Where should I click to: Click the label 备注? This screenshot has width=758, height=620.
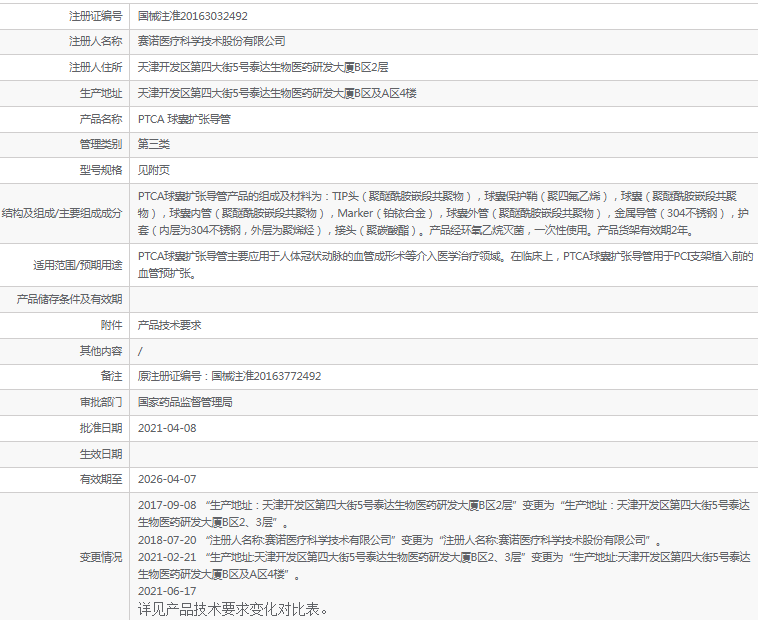tap(111, 376)
